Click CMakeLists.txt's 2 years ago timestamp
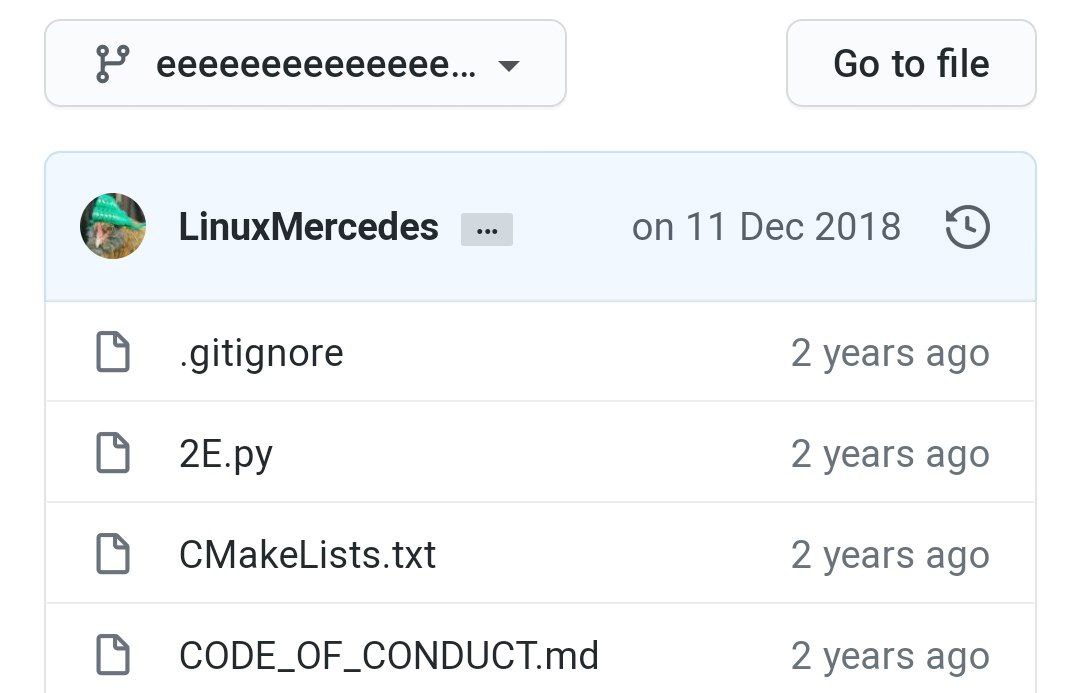 [890, 555]
